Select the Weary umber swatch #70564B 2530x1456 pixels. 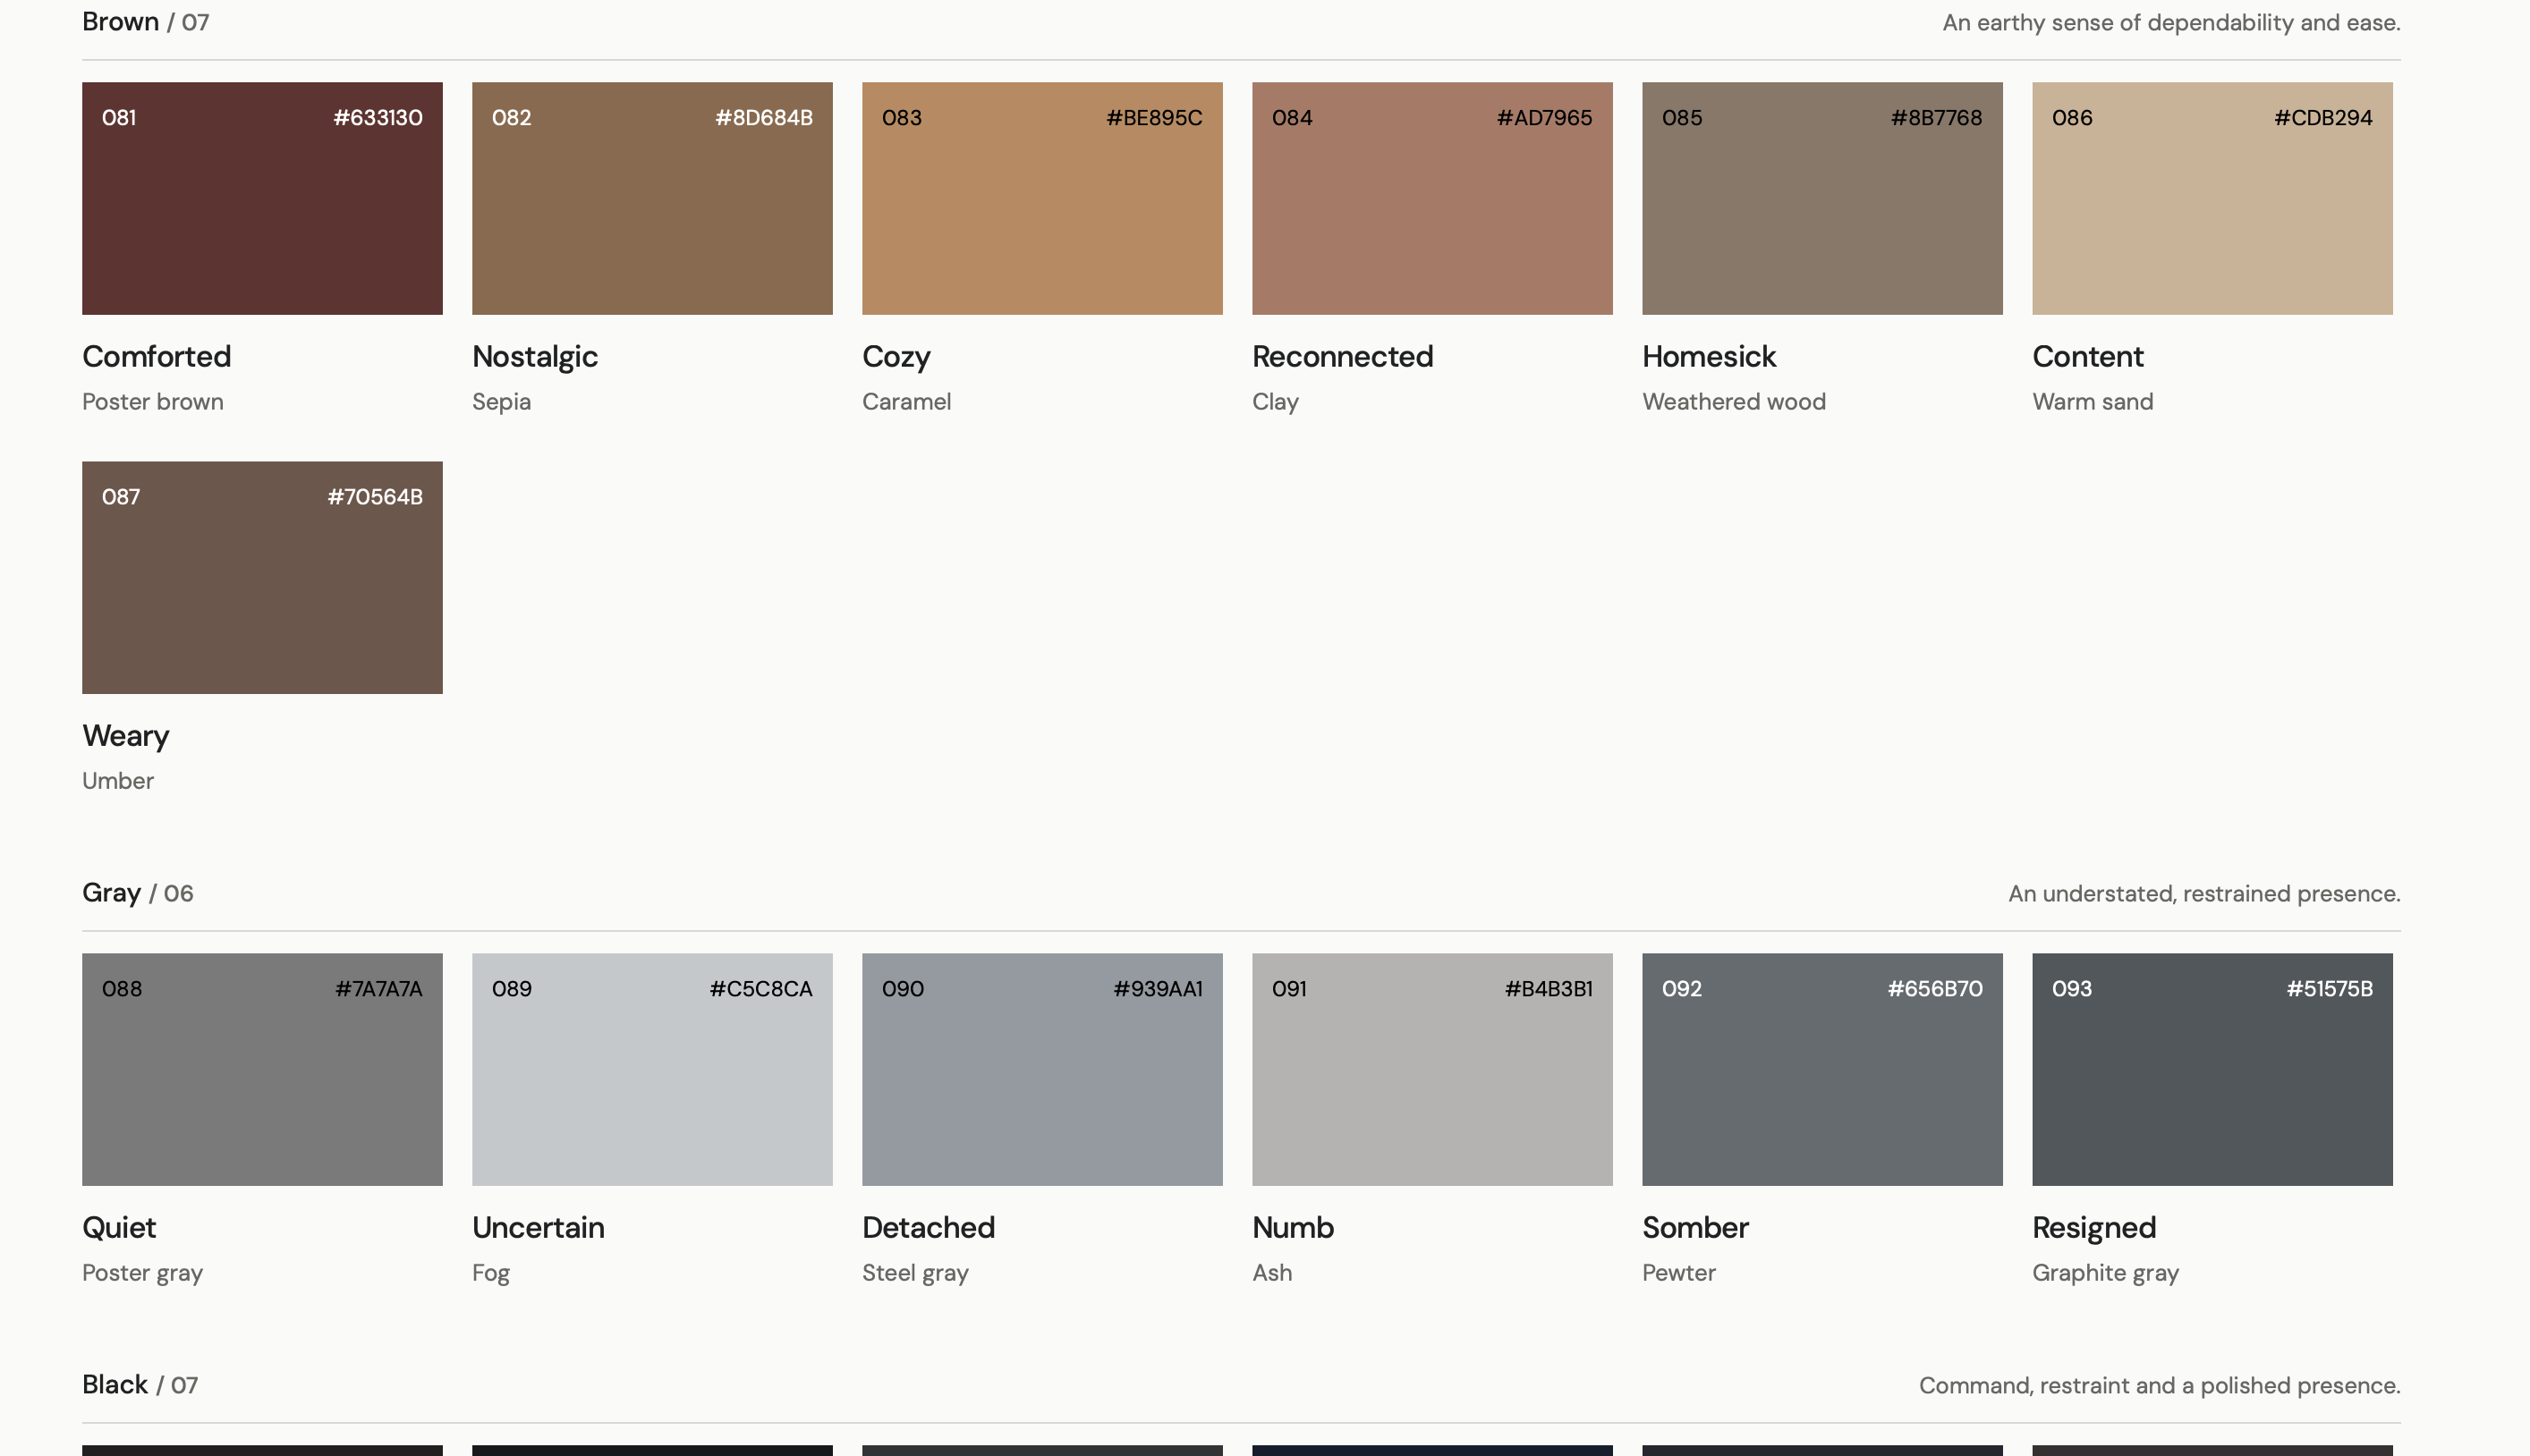262,577
